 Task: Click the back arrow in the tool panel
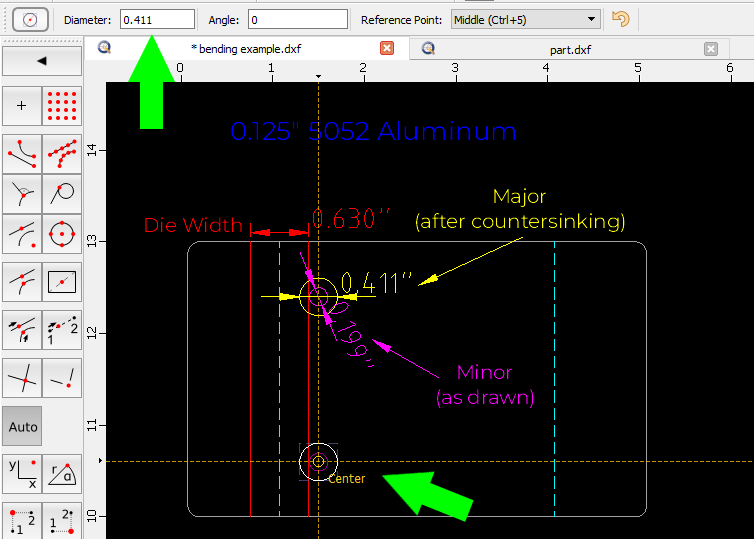(41, 60)
